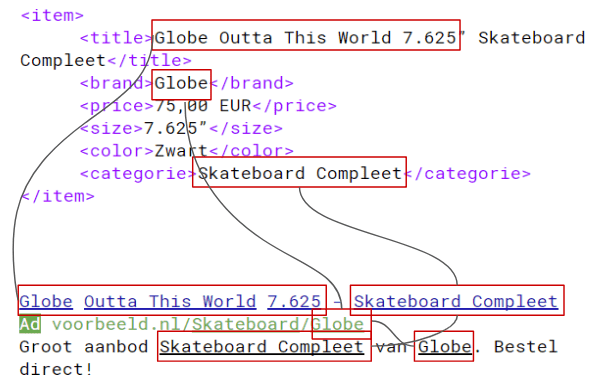This screenshot has height=390, width=601.
Task: Click "Bestel direct!" in the ad description
Action: [x=288, y=358]
